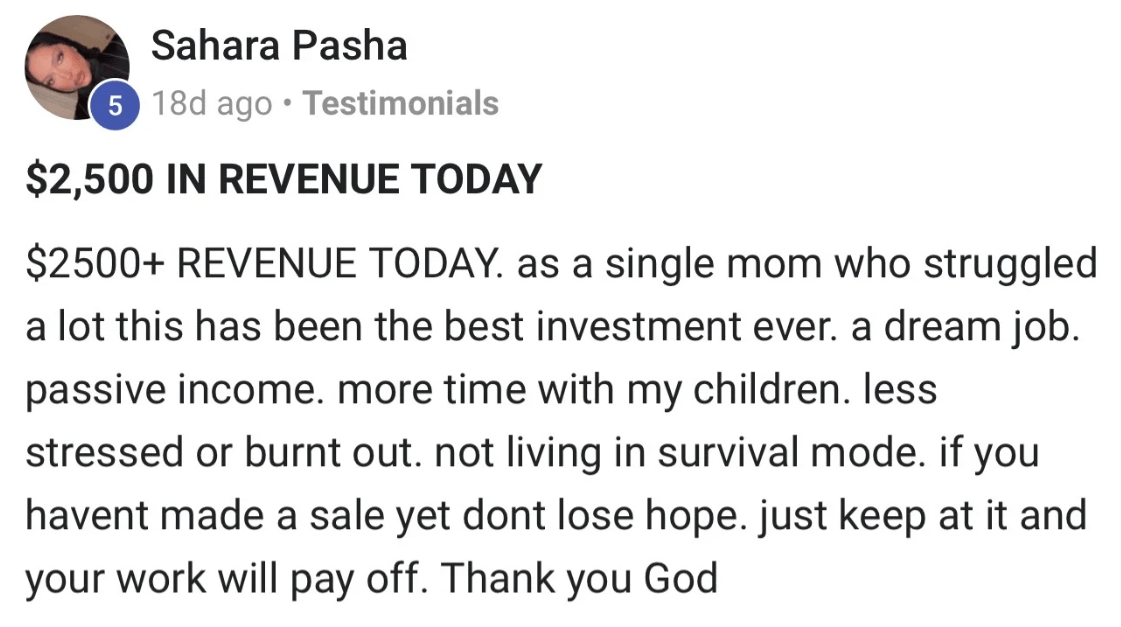
Task: Open the Testimonials category
Action: 401,104
